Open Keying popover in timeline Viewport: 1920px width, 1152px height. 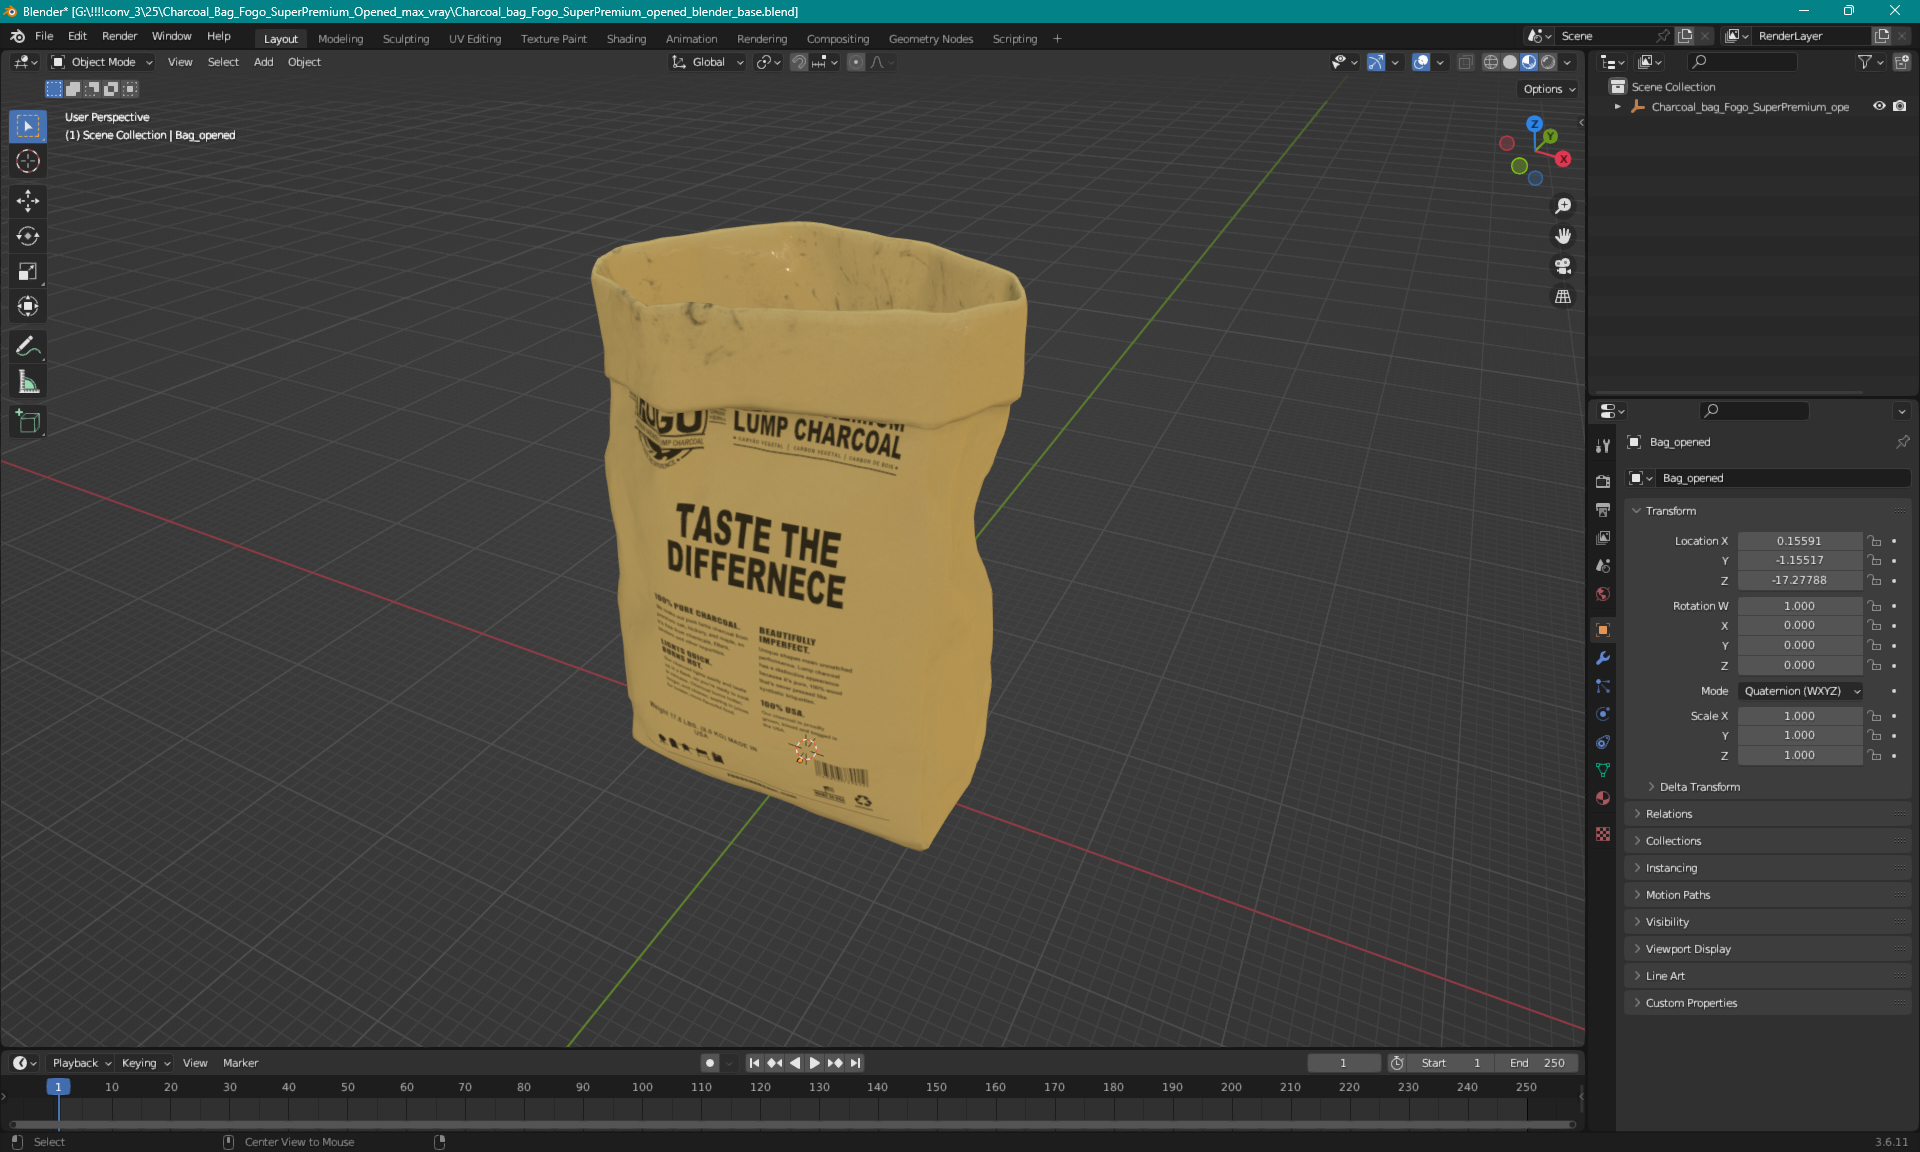(x=145, y=1063)
